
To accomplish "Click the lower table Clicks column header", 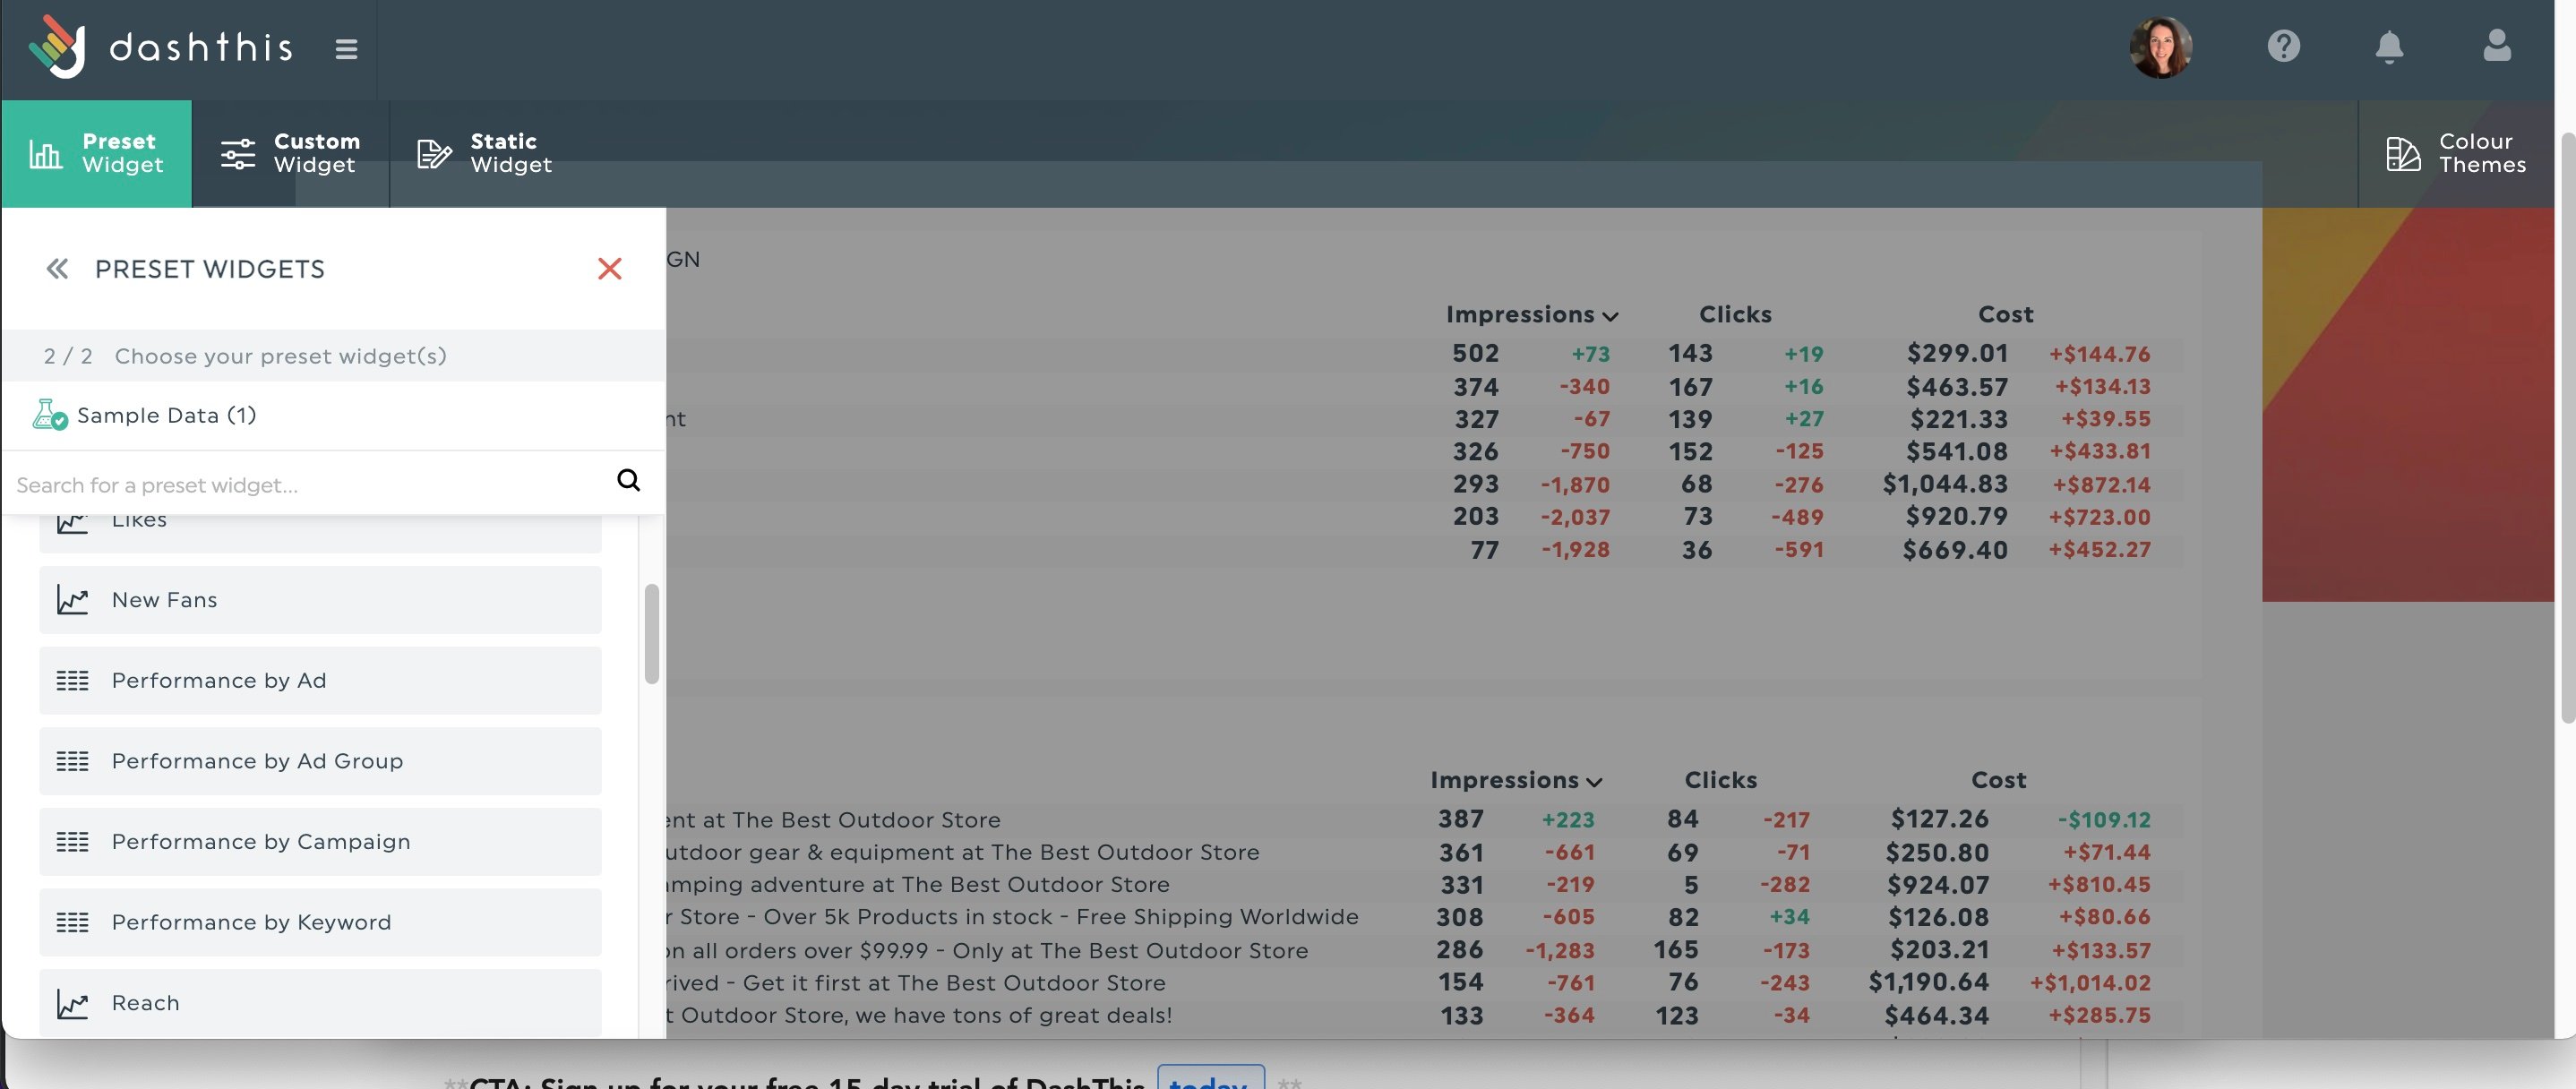I will [1720, 780].
